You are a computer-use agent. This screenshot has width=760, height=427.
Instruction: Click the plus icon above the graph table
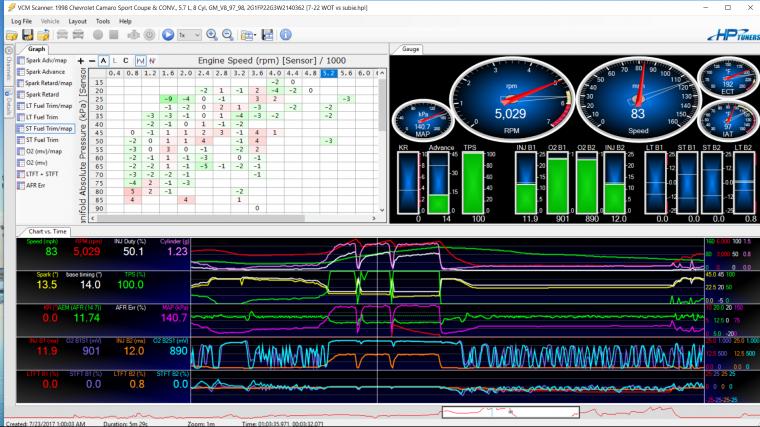pyautogui.click(x=81, y=61)
